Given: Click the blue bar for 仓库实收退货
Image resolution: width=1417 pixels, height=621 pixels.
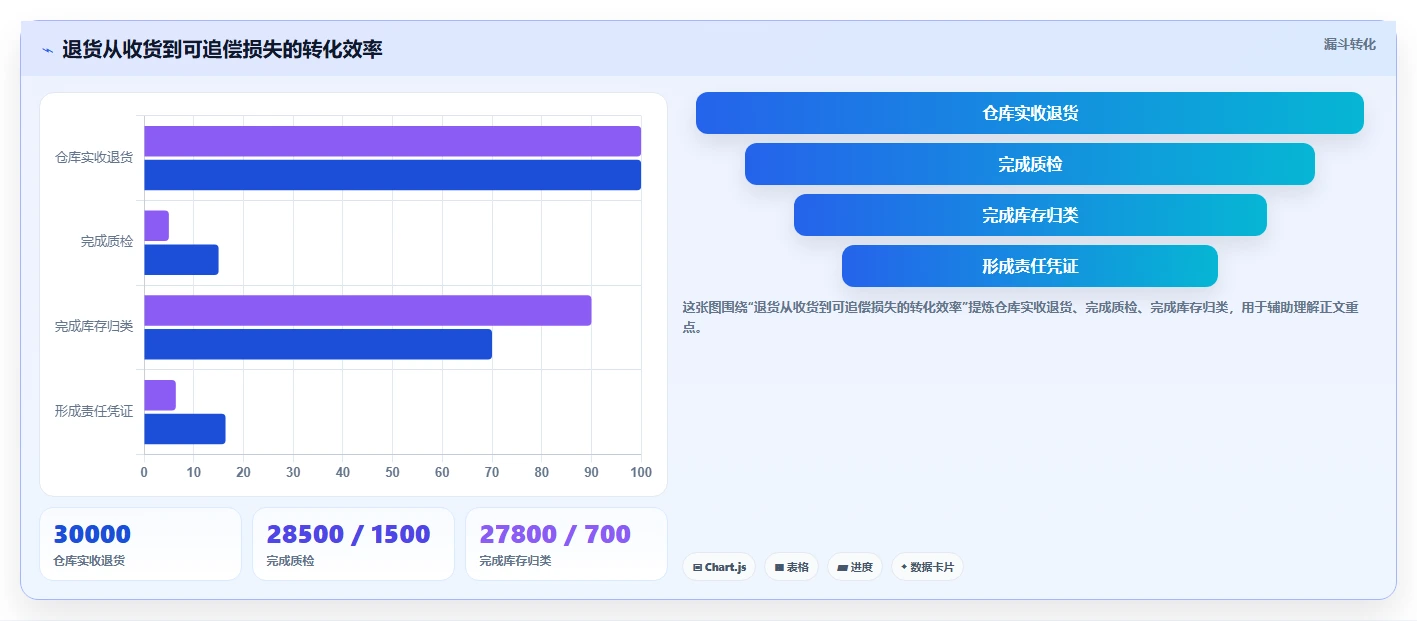Looking at the screenshot, I should tap(392, 175).
